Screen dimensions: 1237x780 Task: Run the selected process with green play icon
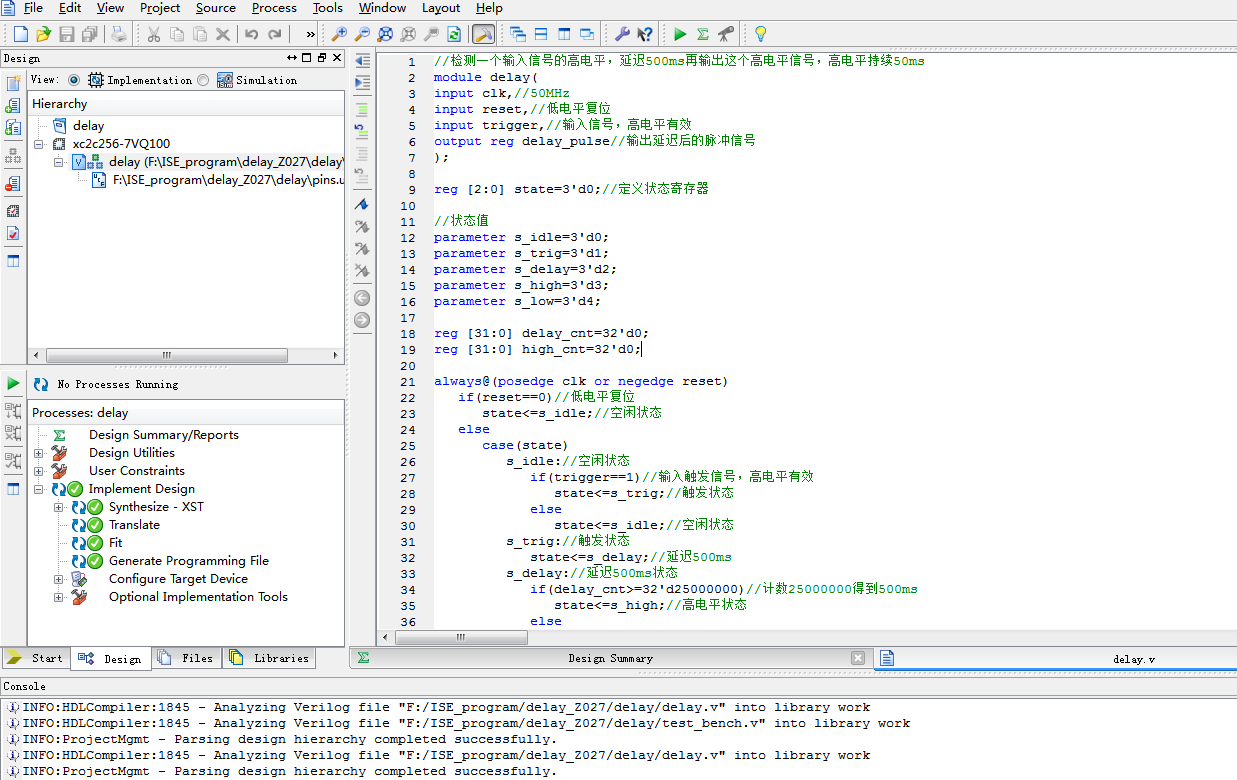[x=679, y=33]
